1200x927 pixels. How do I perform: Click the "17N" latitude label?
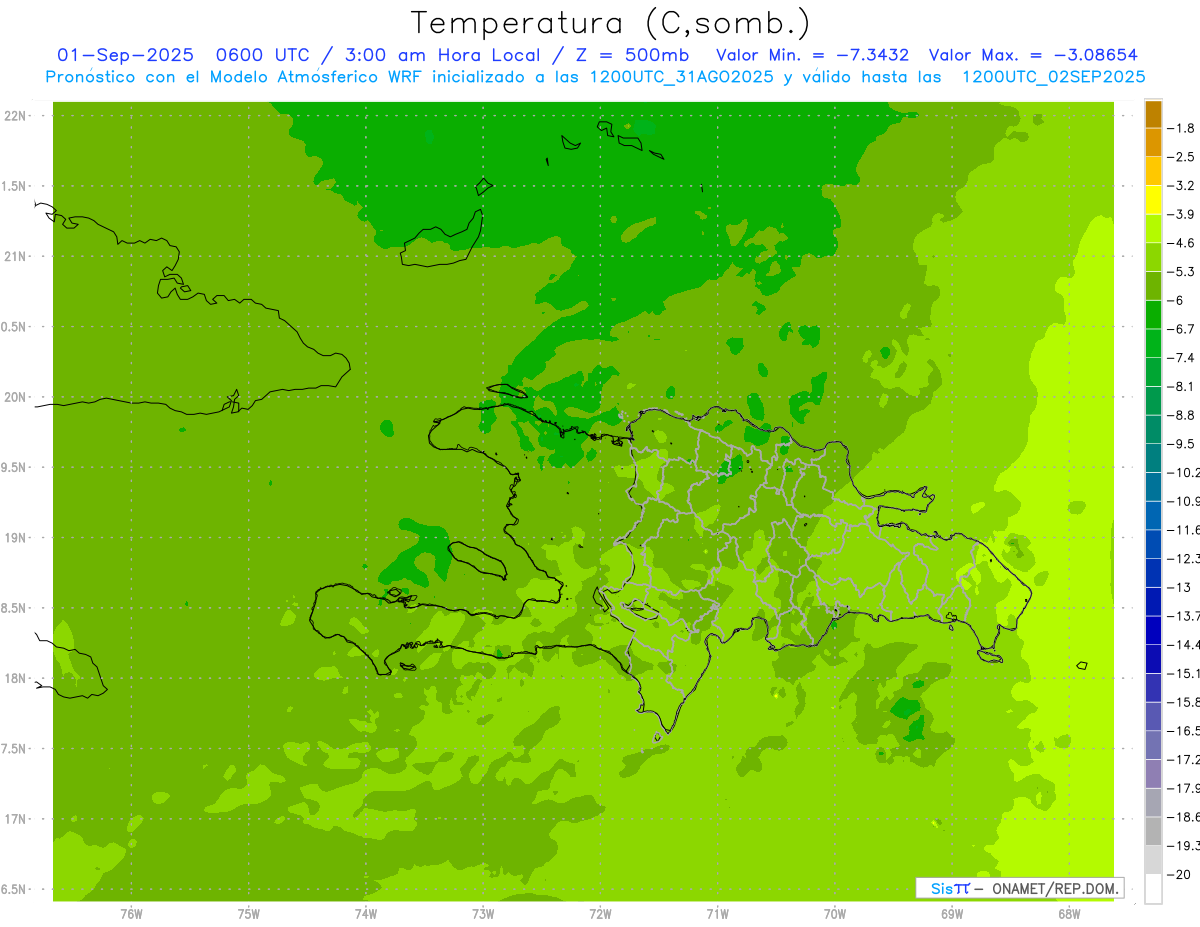click(x=15, y=819)
